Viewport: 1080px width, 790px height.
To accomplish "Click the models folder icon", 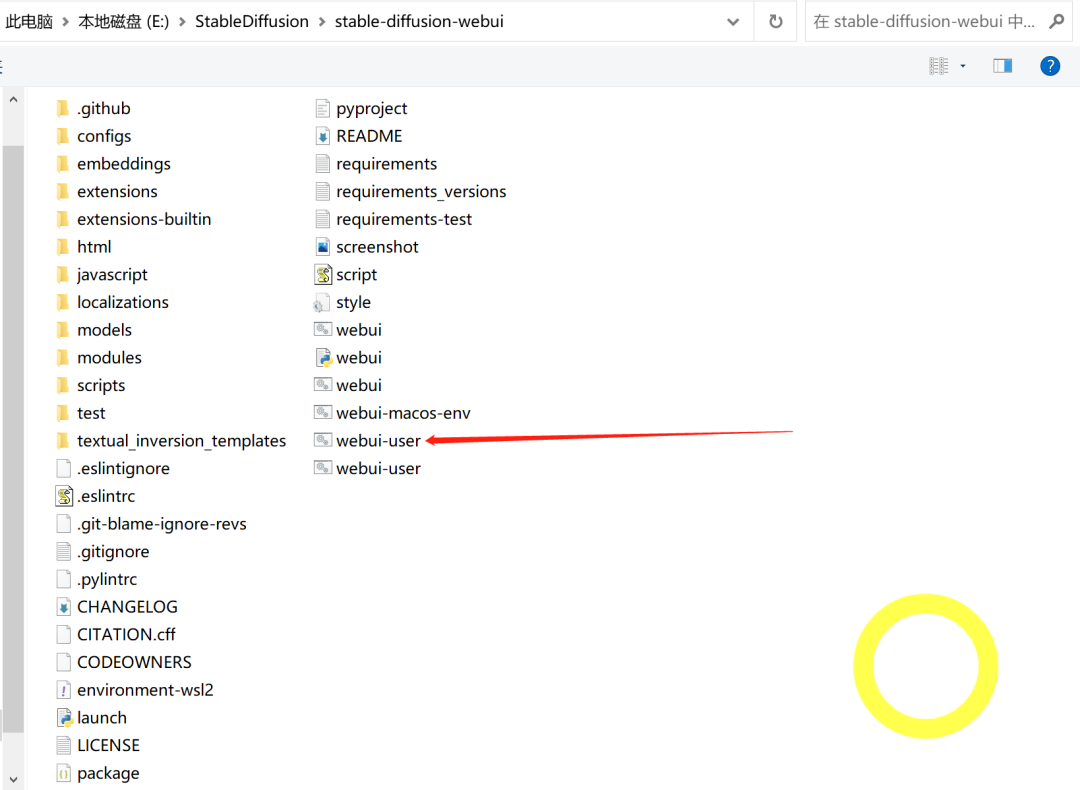I will click(x=63, y=330).
